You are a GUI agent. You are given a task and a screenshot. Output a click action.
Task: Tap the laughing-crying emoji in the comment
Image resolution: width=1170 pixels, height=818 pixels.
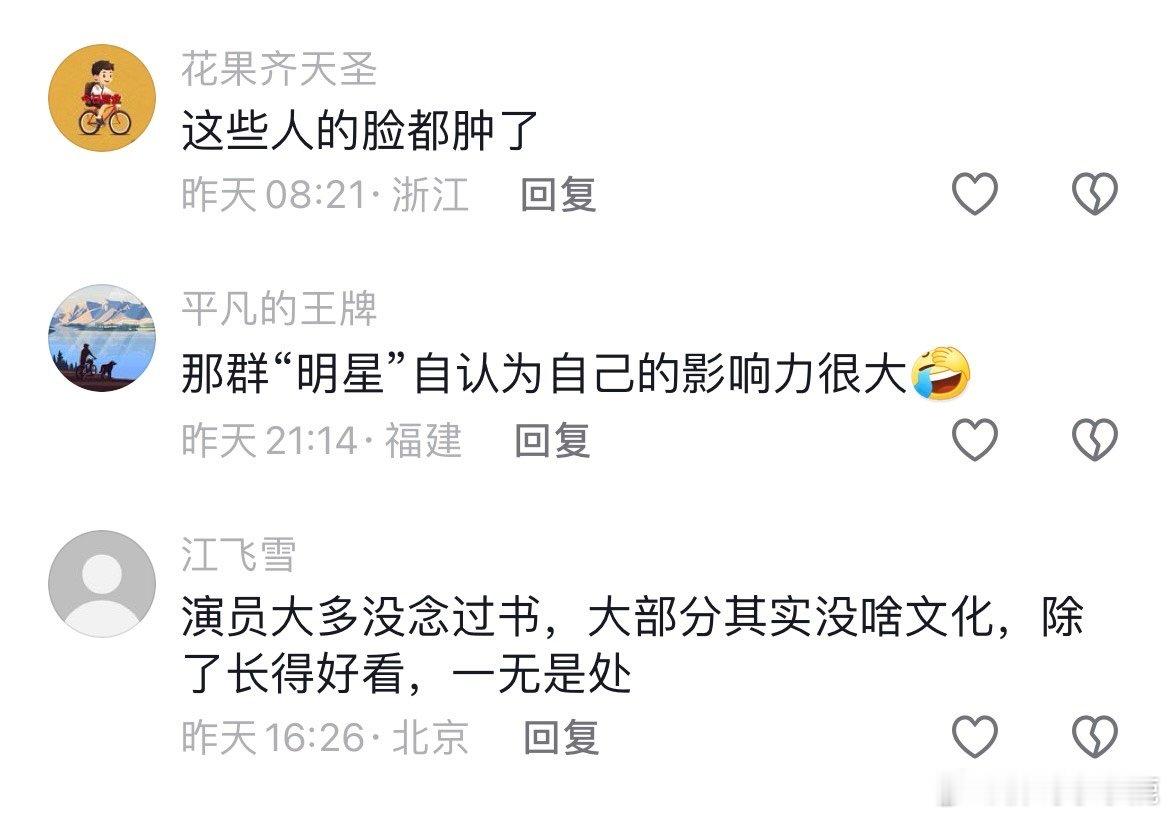coord(941,373)
